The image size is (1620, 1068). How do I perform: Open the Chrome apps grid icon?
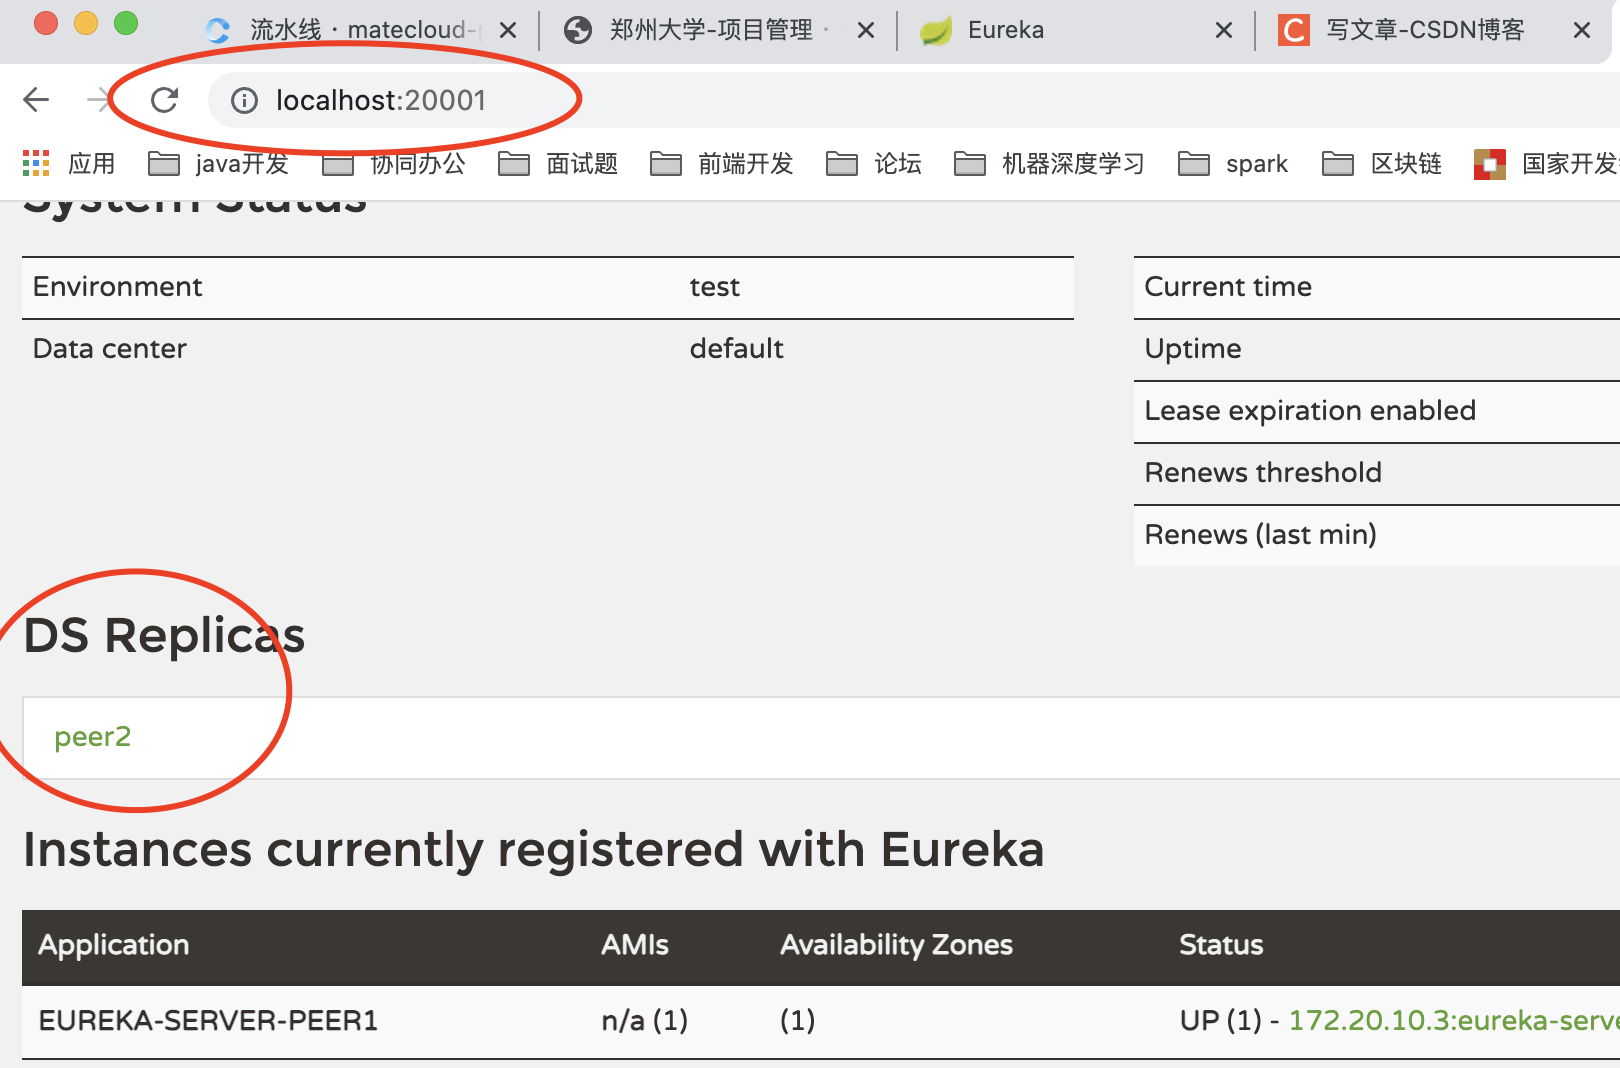[35, 163]
